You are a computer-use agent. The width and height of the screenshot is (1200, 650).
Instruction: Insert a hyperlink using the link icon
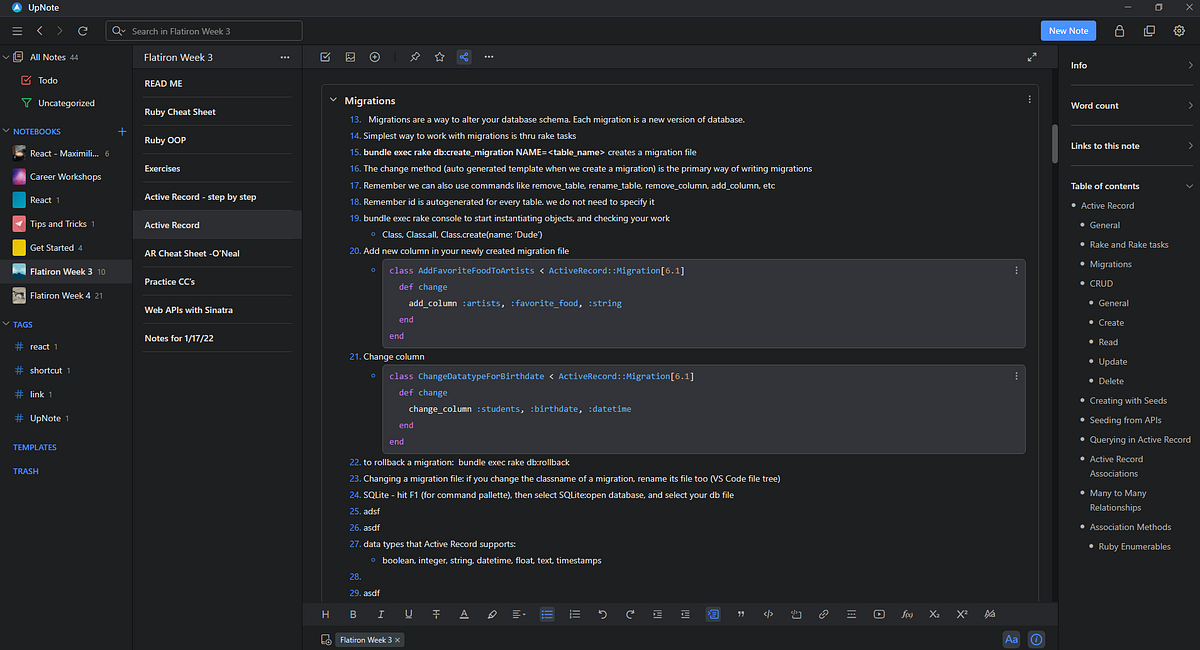pyautogui.click(x=824, y=614)
